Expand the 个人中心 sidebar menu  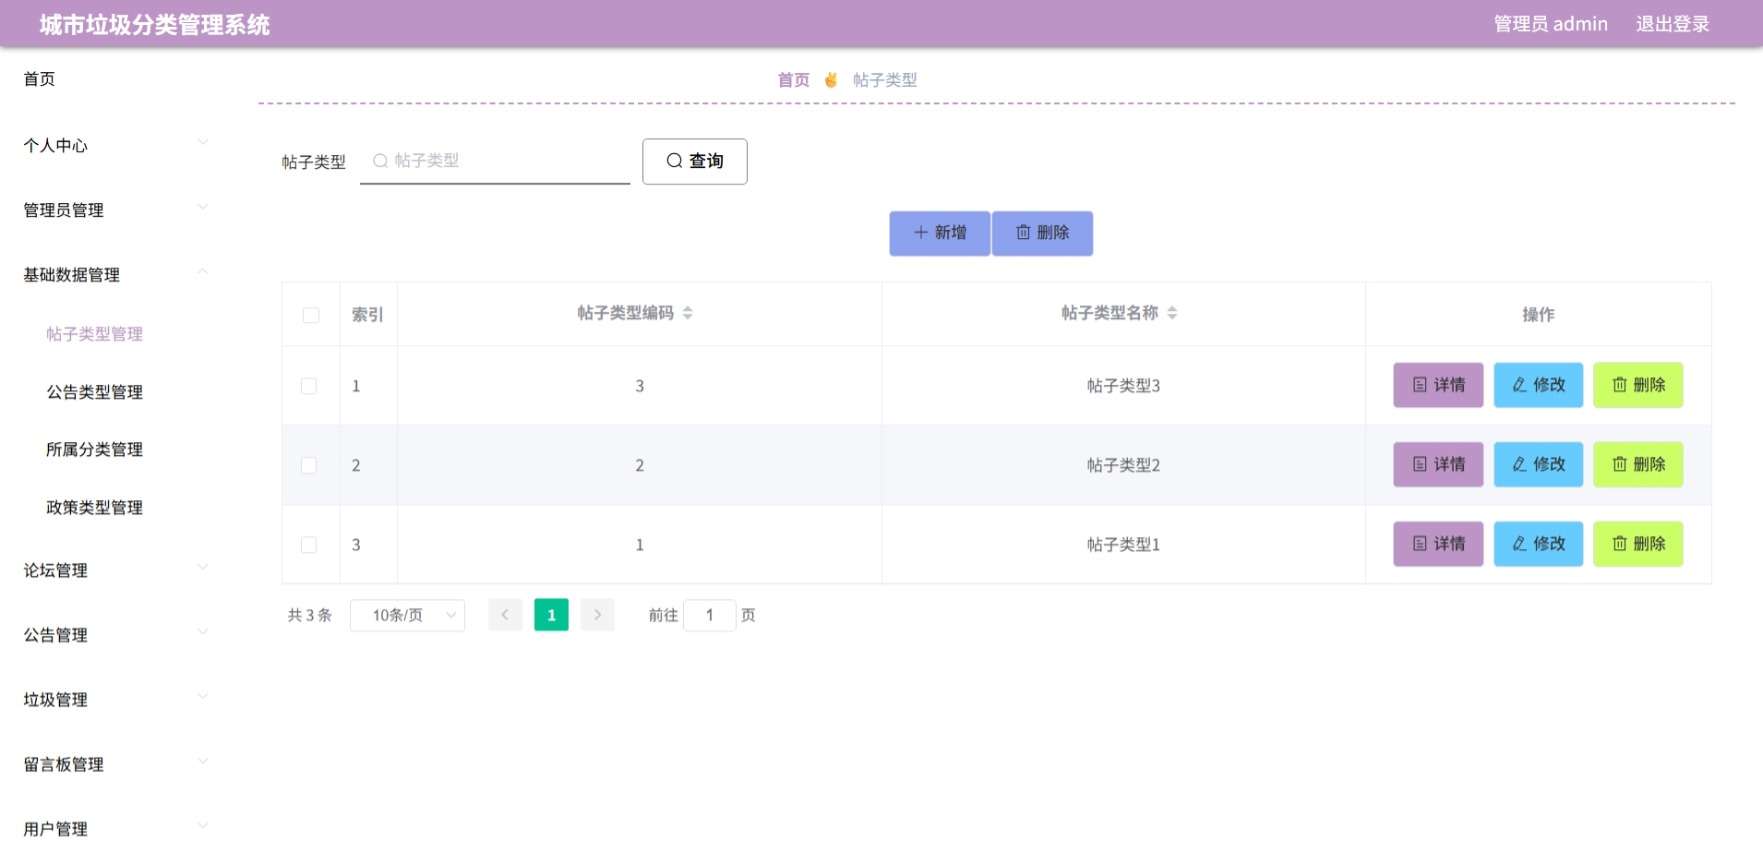tap(116, 146)
